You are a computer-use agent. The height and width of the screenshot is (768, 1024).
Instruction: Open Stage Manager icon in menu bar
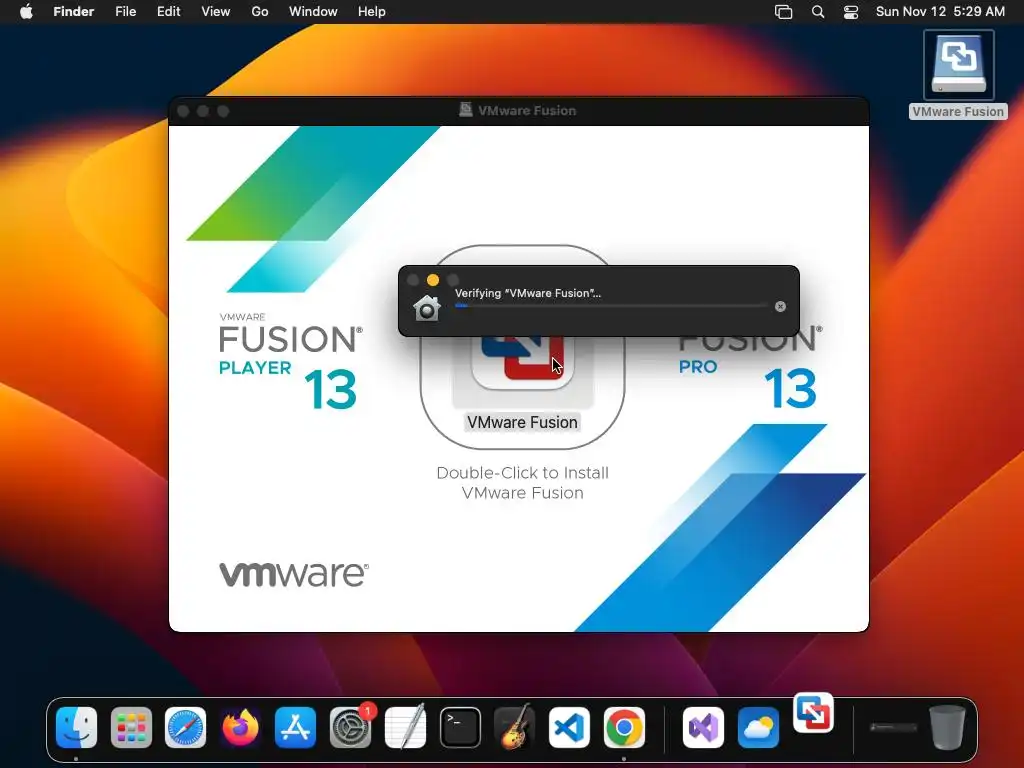[783, 12]
